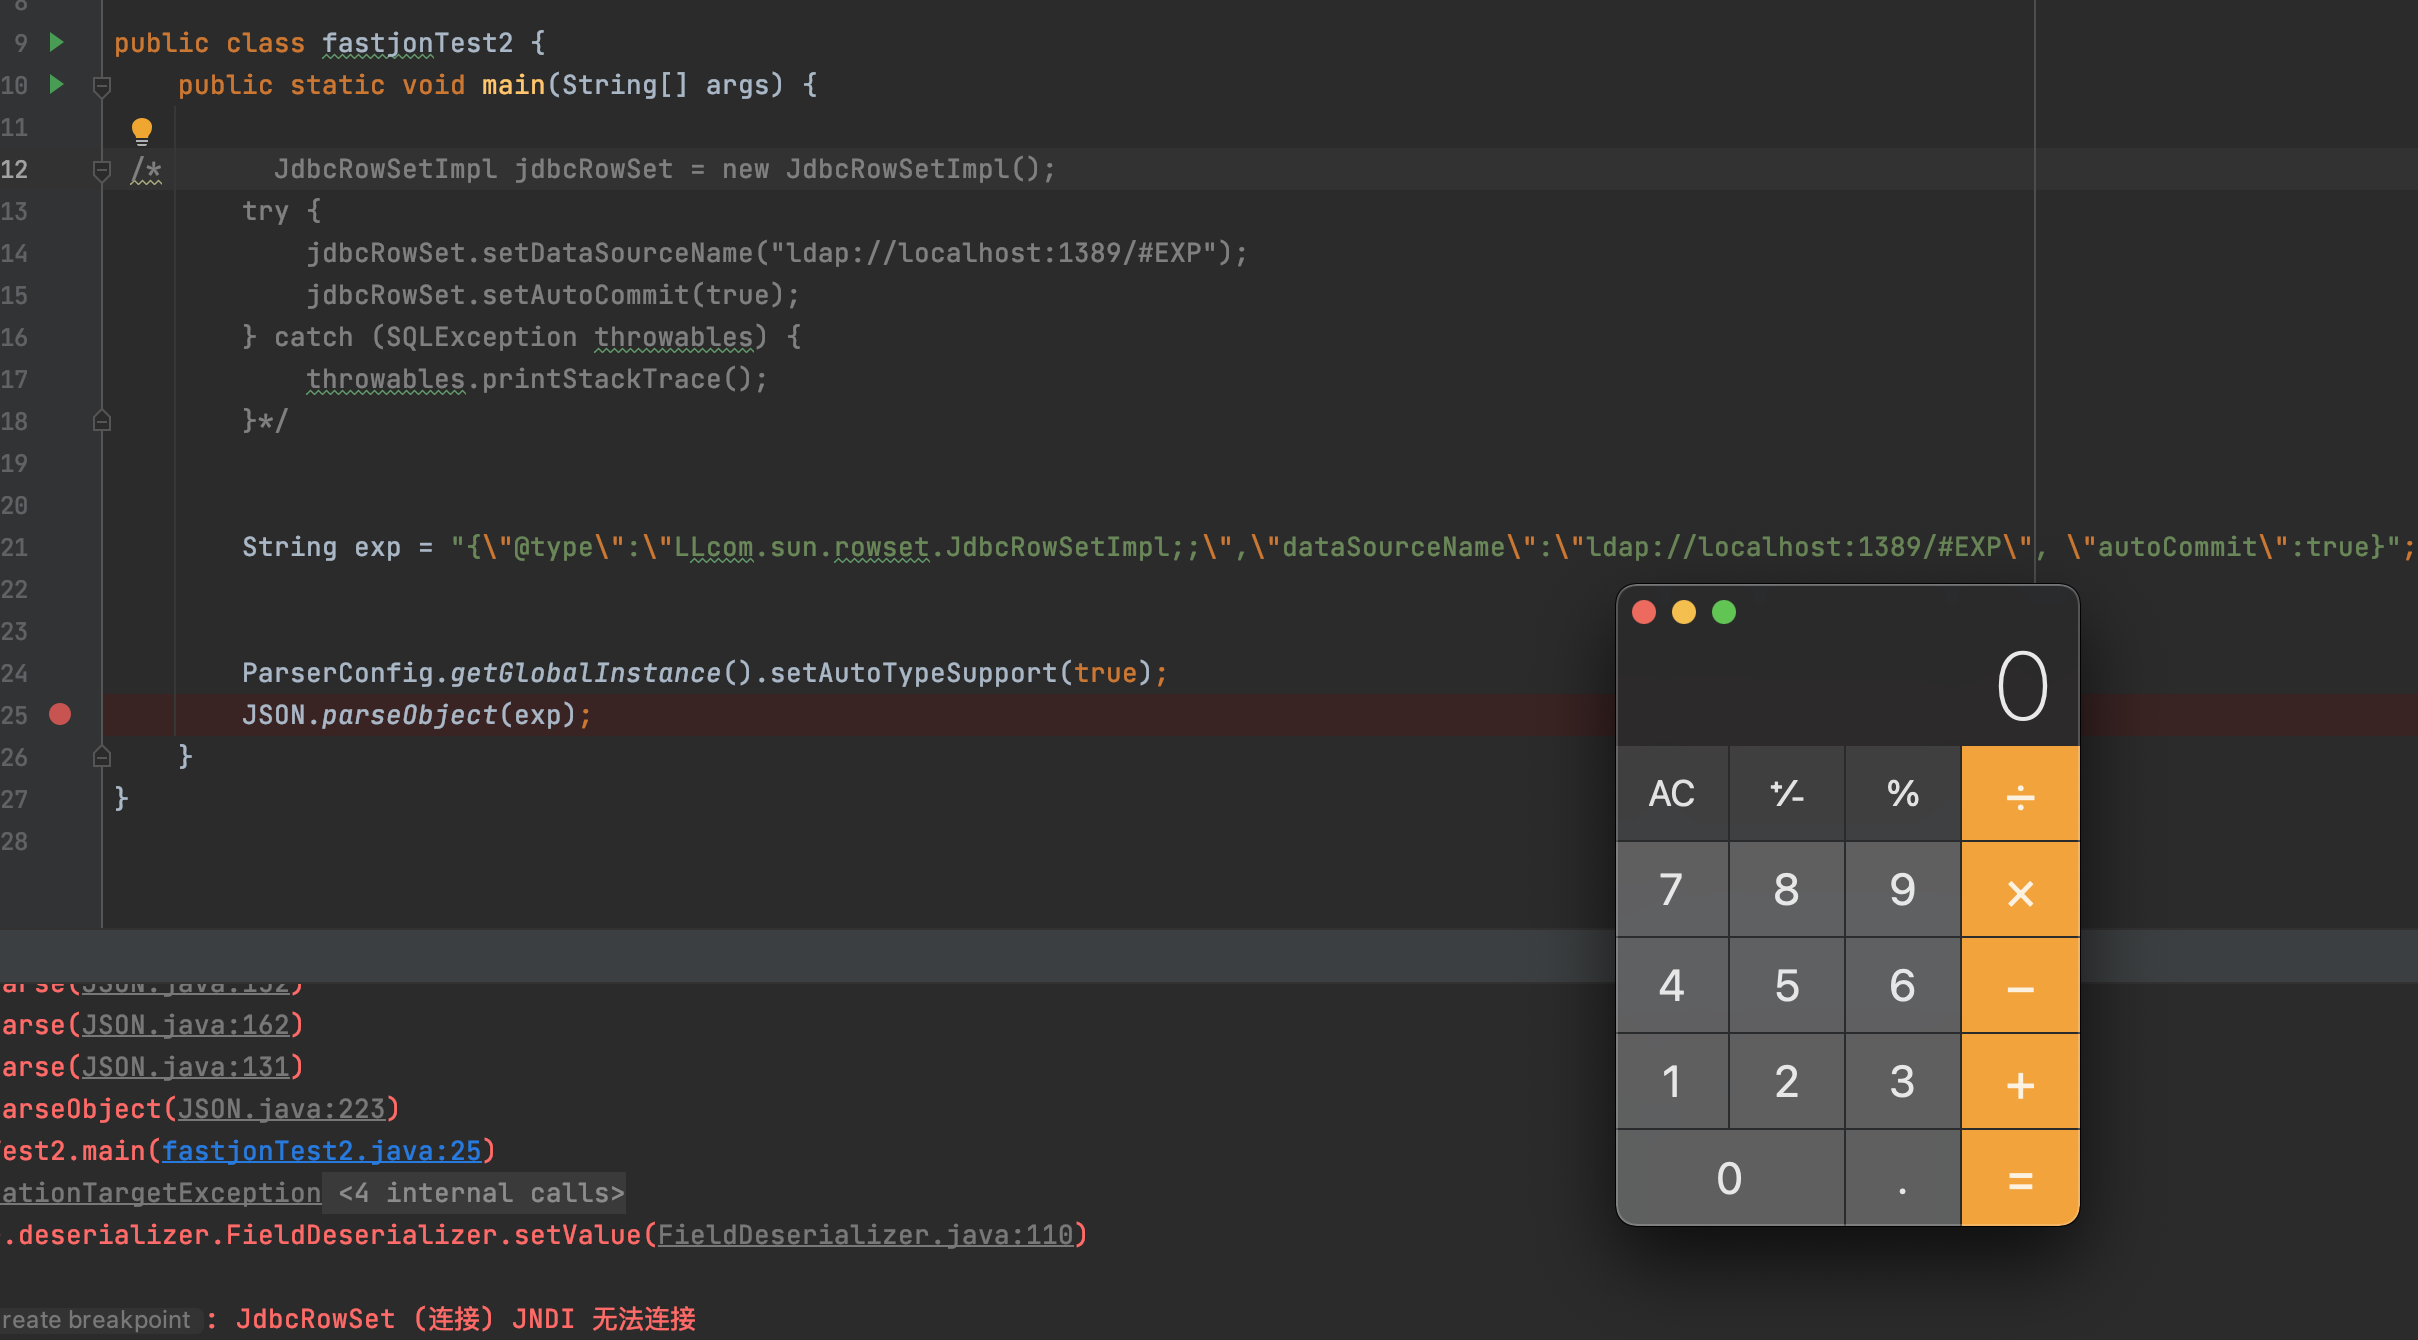This screenshot has height=1340, width=2418.
Task: Click line number 12 in the gutter
Action: tap(14, 169)
